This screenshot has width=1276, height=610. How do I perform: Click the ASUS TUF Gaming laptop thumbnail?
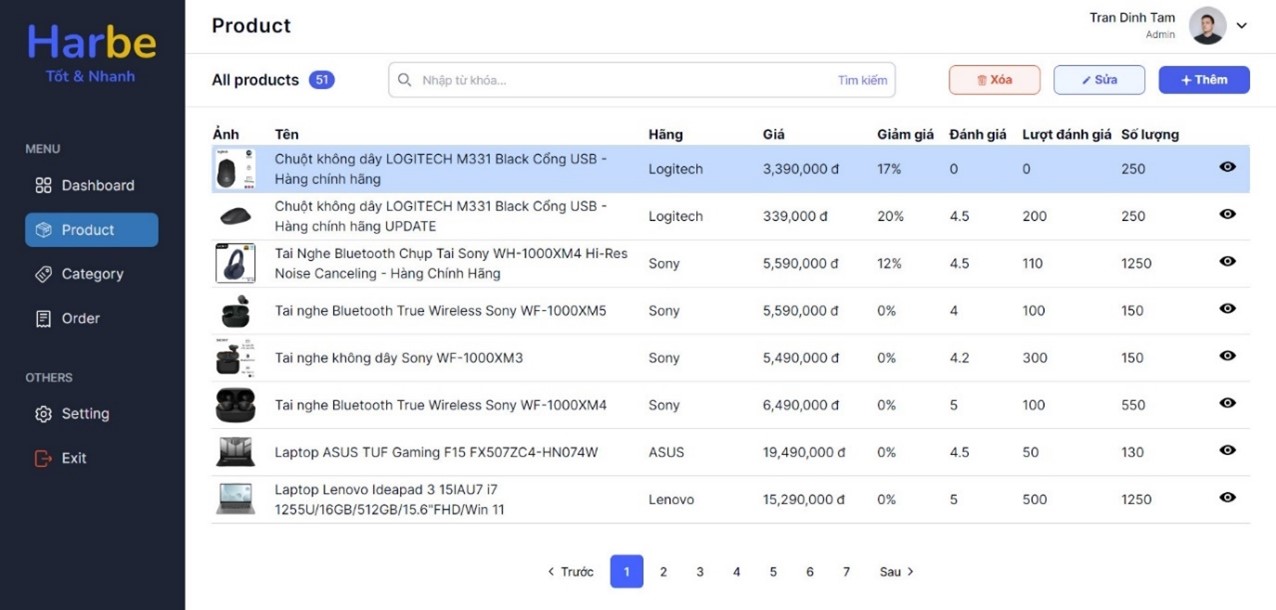tap(236, 452)
